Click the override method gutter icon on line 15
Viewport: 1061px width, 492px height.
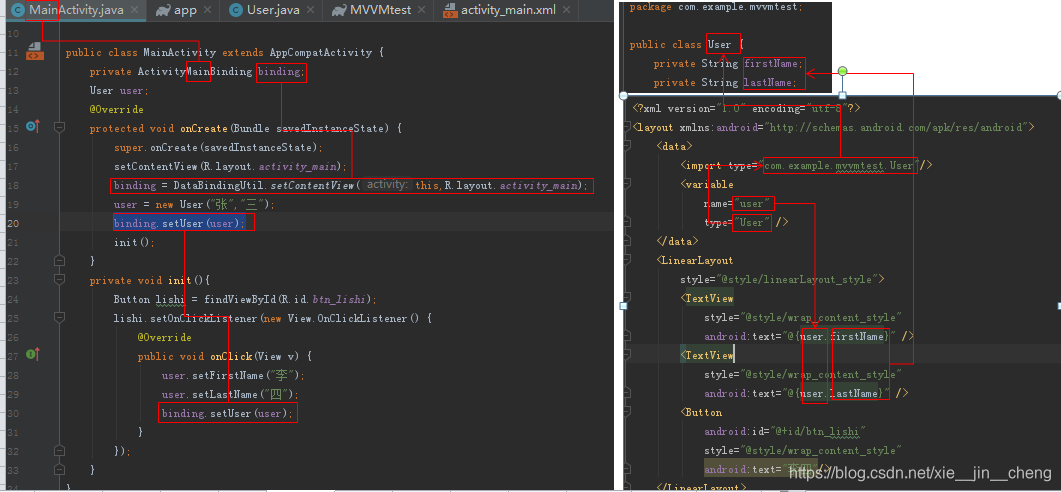pyautogui.click(x=32, y=127)
